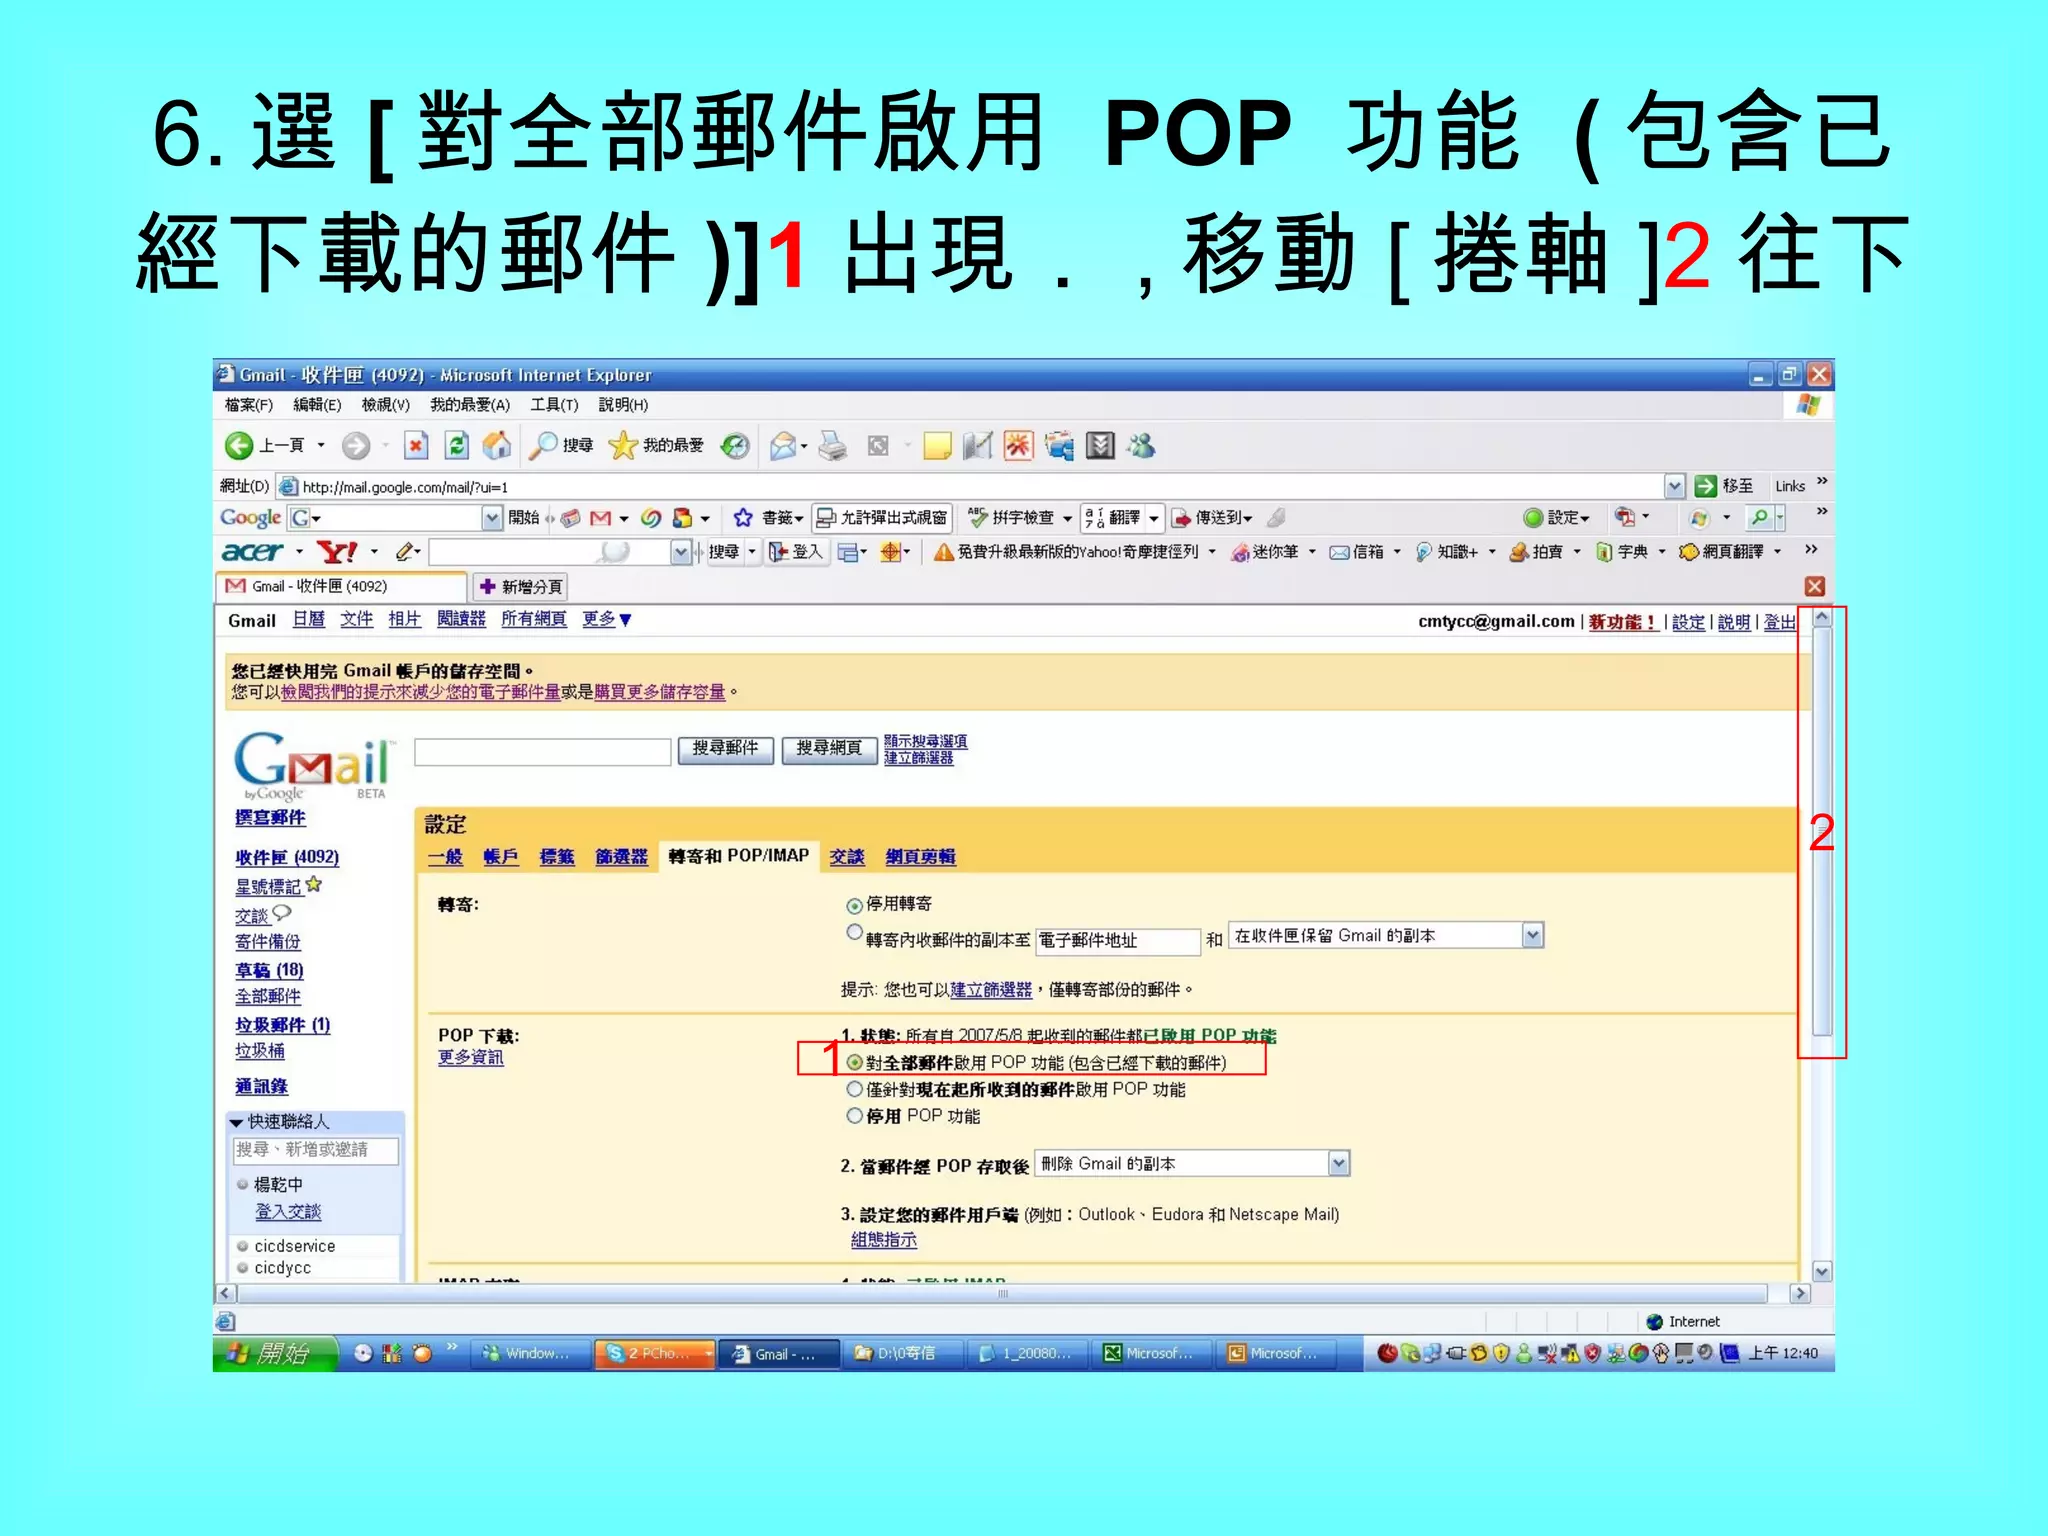Open Google toolbar 設定 dropdown
The height and width of the screenshot is (1536, 2048).
1557,517
